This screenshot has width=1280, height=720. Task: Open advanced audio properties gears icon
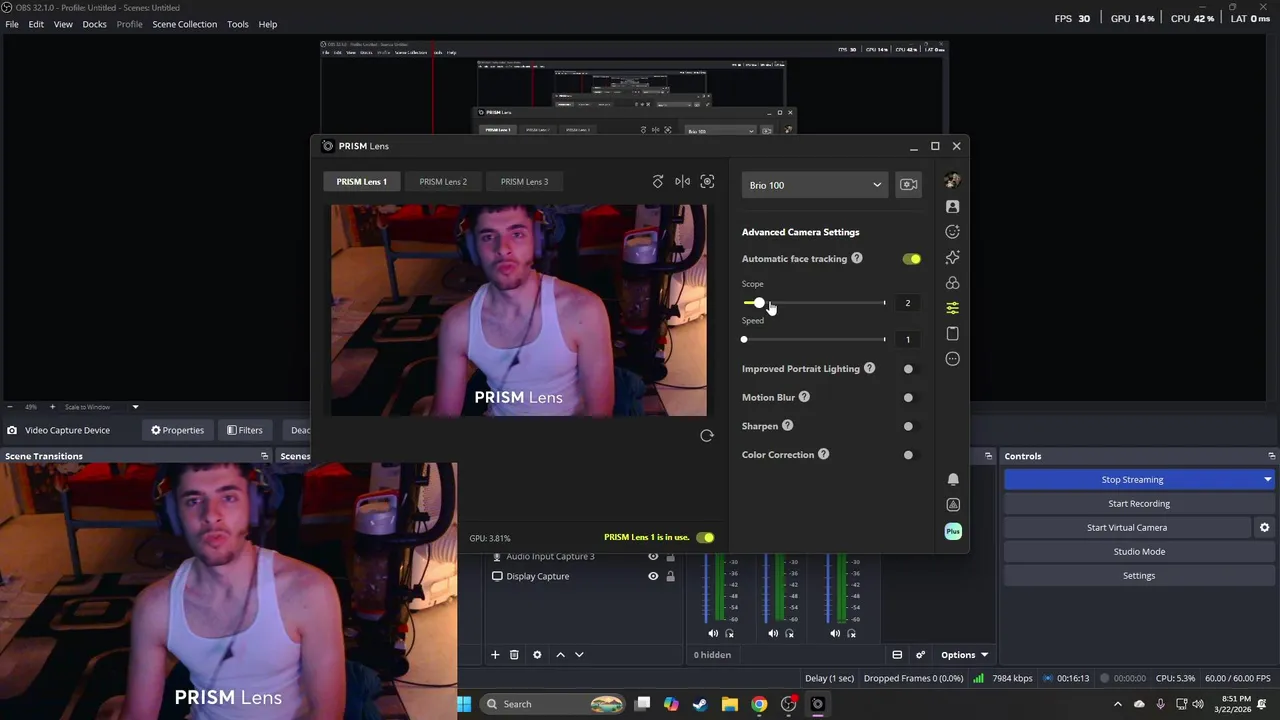pyautogui.click(x=920, y=655)
